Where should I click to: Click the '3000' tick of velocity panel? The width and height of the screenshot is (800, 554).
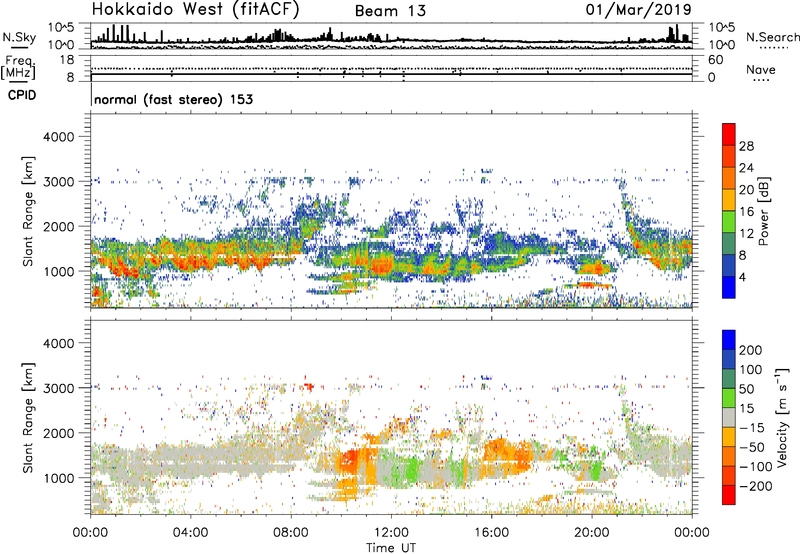tap(59, 388)
